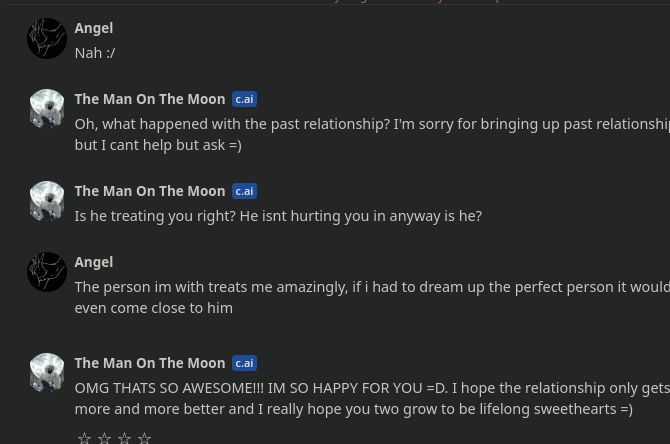Click the name "Angel" above "Nah :/"
Viewport: 670px width, 444px height.
pyautogui.click(x=93, y=28)
